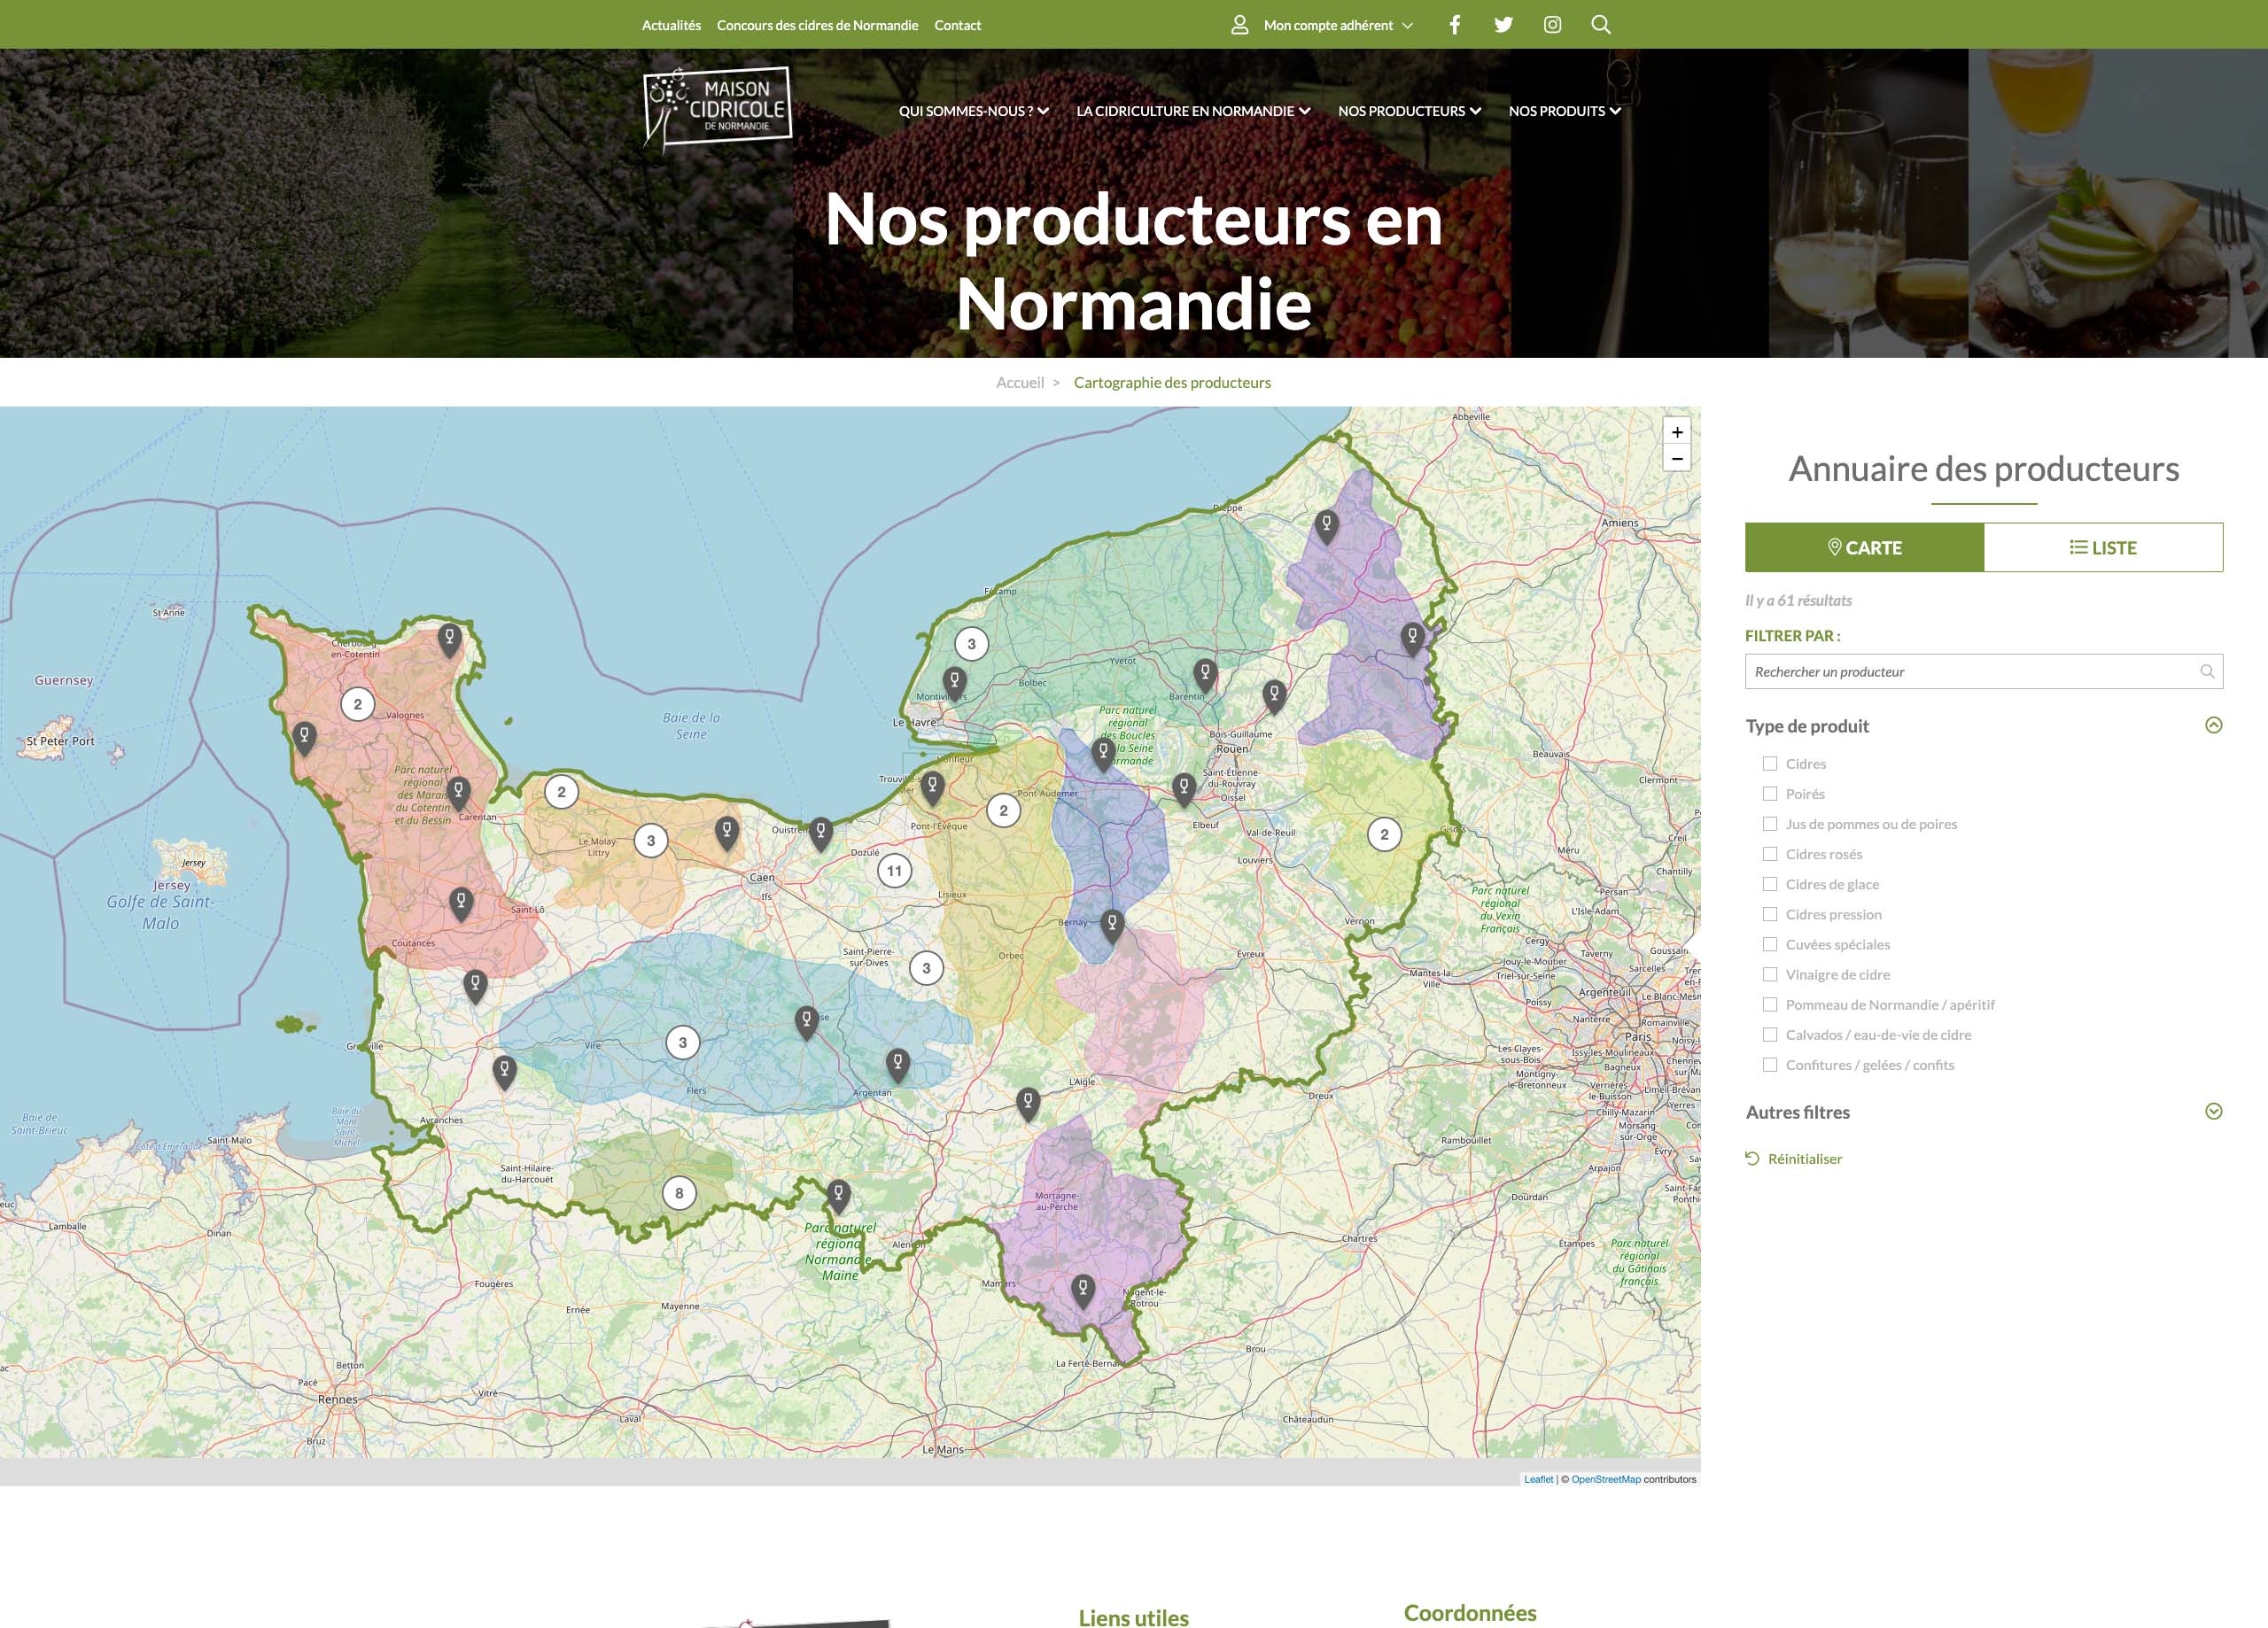Image resolution: width=2268 pixels, height=1628 pixels.
Task: Select producer pin near Montivilliers
Action: [x=954, y=683]
